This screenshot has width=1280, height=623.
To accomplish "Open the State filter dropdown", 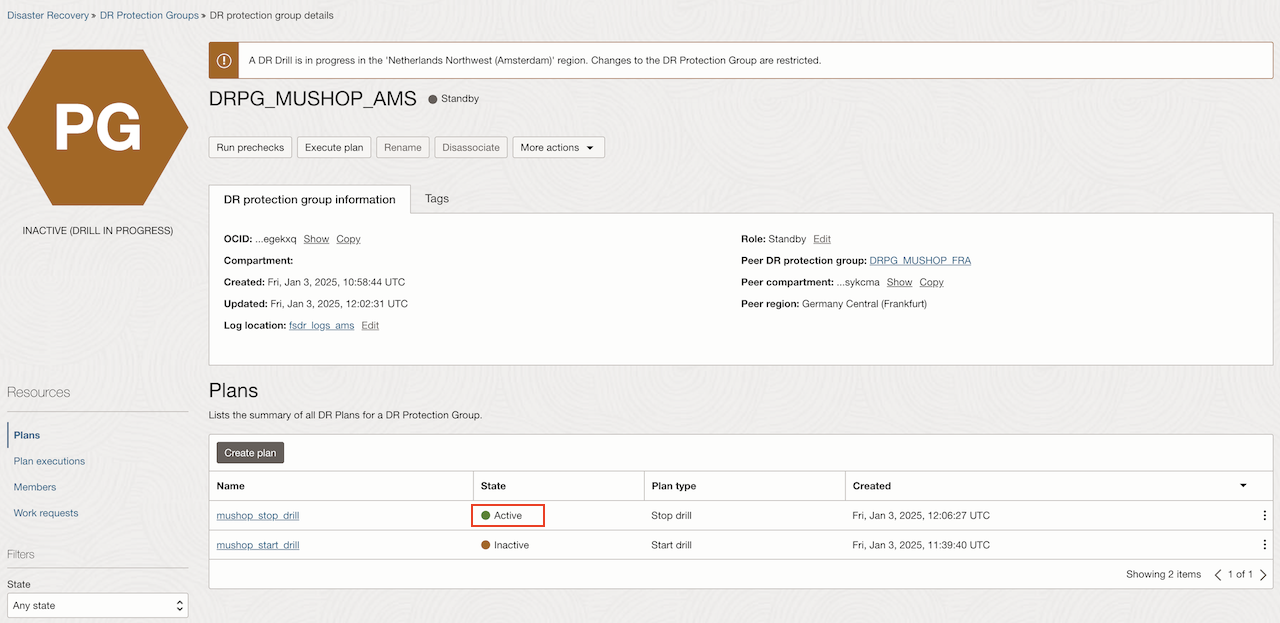I will coord(98,605).
